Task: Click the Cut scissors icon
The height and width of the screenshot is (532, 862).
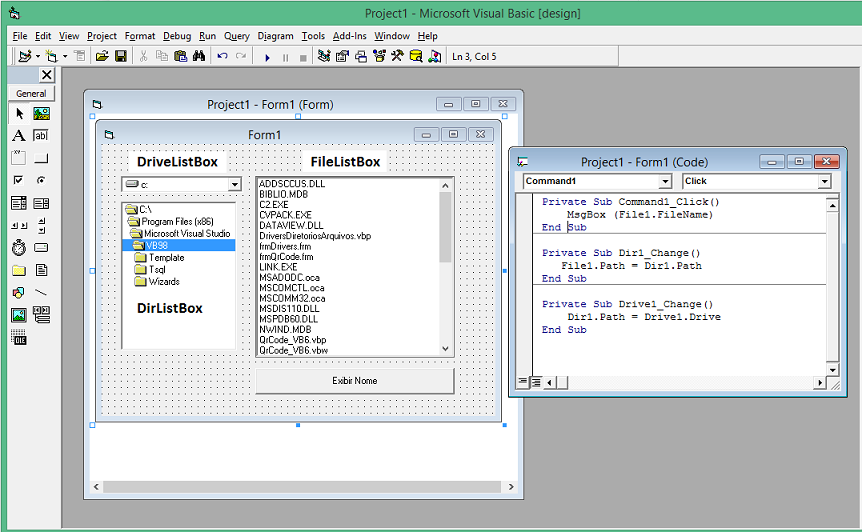Action: (x=143, y=56)
